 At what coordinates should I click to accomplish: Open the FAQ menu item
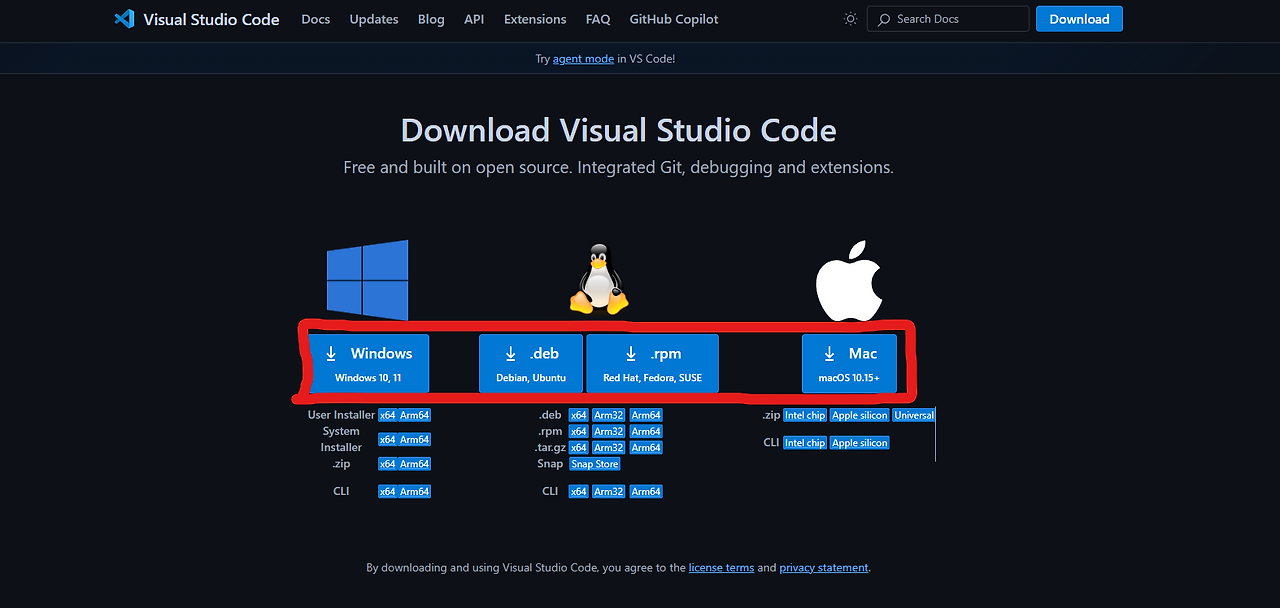pos(598,19)
